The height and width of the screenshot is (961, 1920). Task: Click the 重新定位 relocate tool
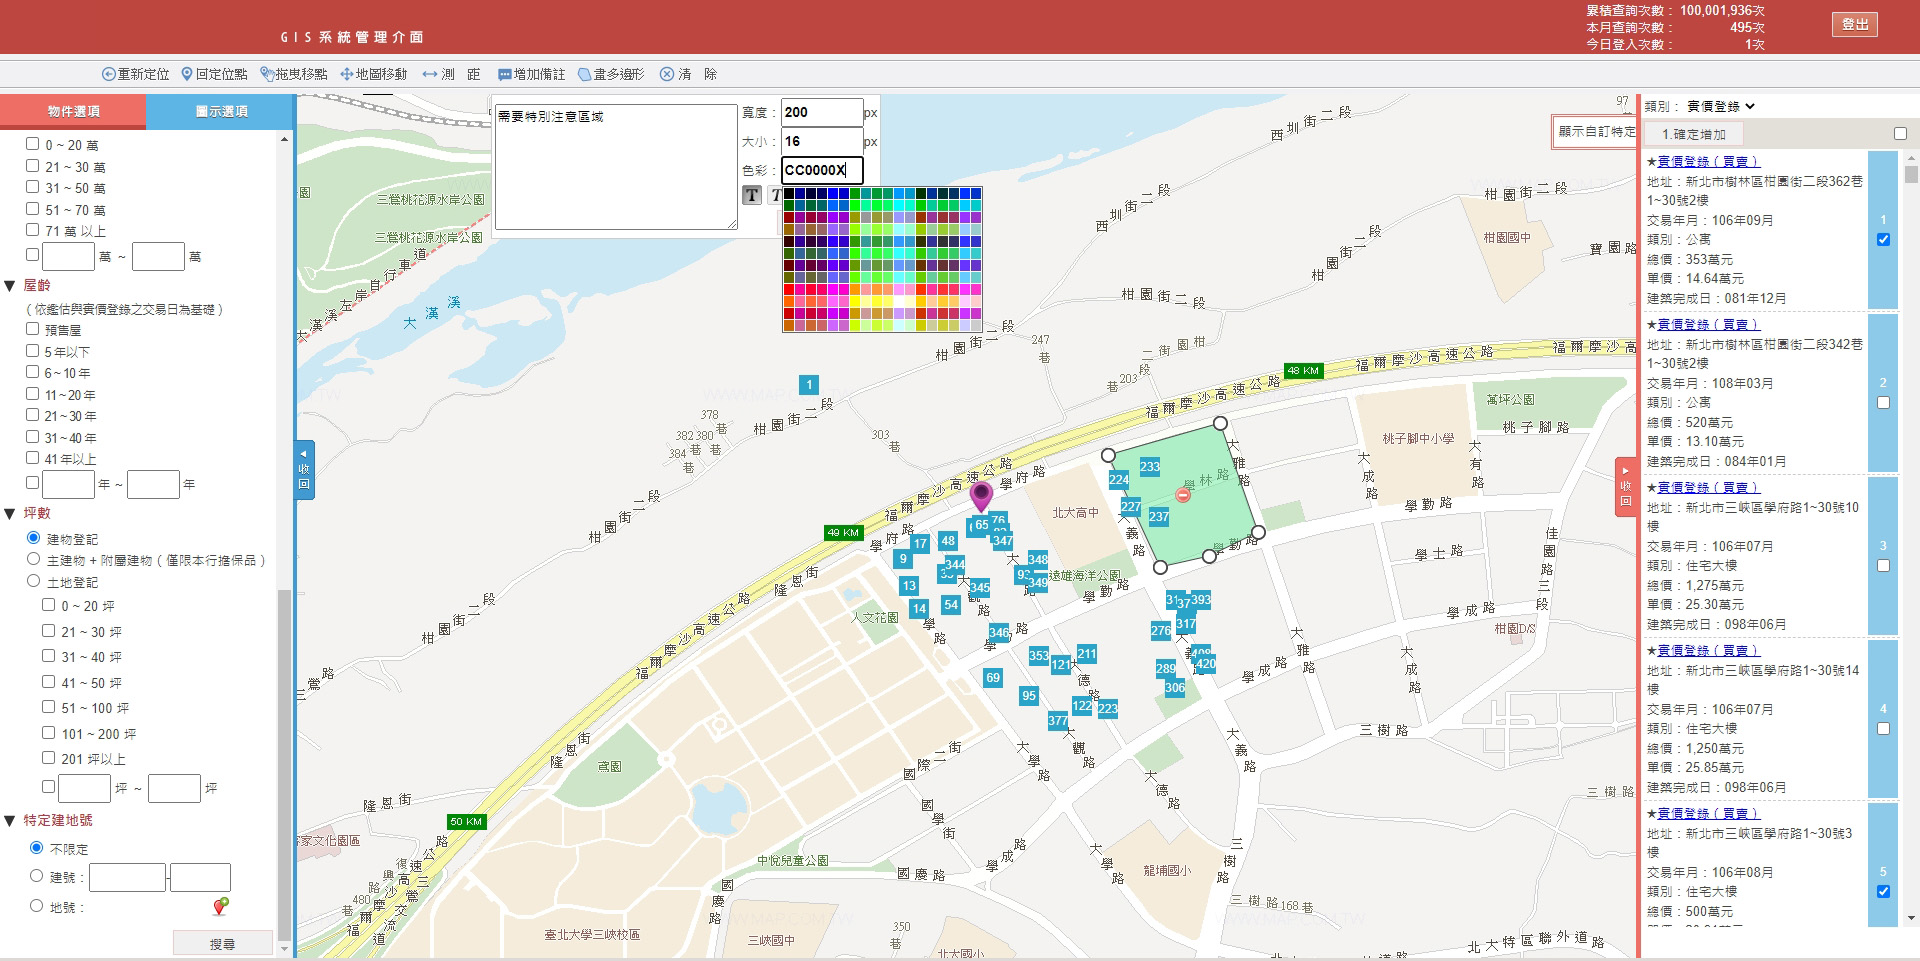(x=136, y=74)
